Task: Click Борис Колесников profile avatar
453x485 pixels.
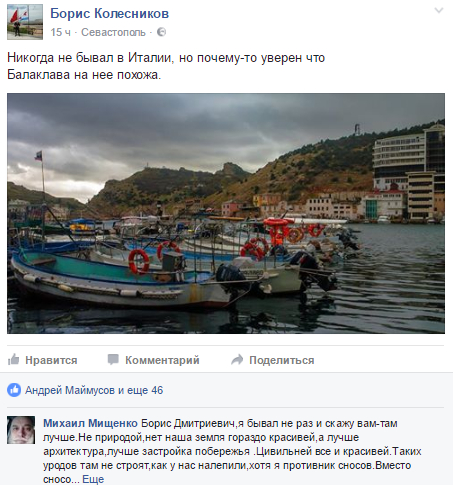Action: [25, 22]
